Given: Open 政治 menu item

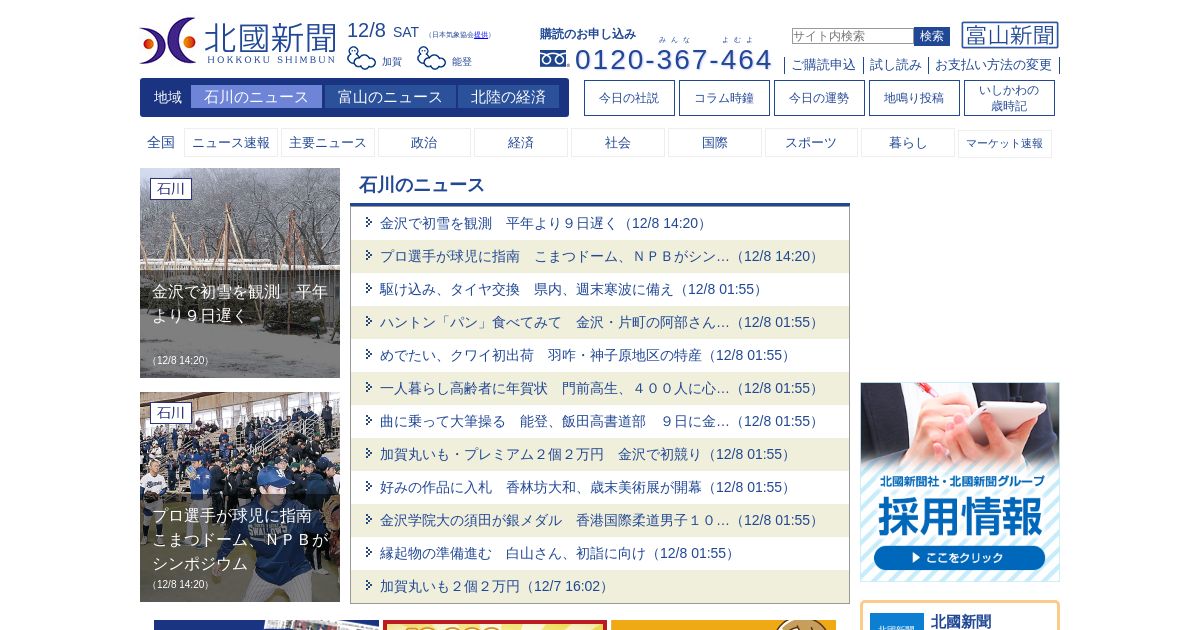Looking at the screenshot, I should pyautogui.click(x=424, y=143).
